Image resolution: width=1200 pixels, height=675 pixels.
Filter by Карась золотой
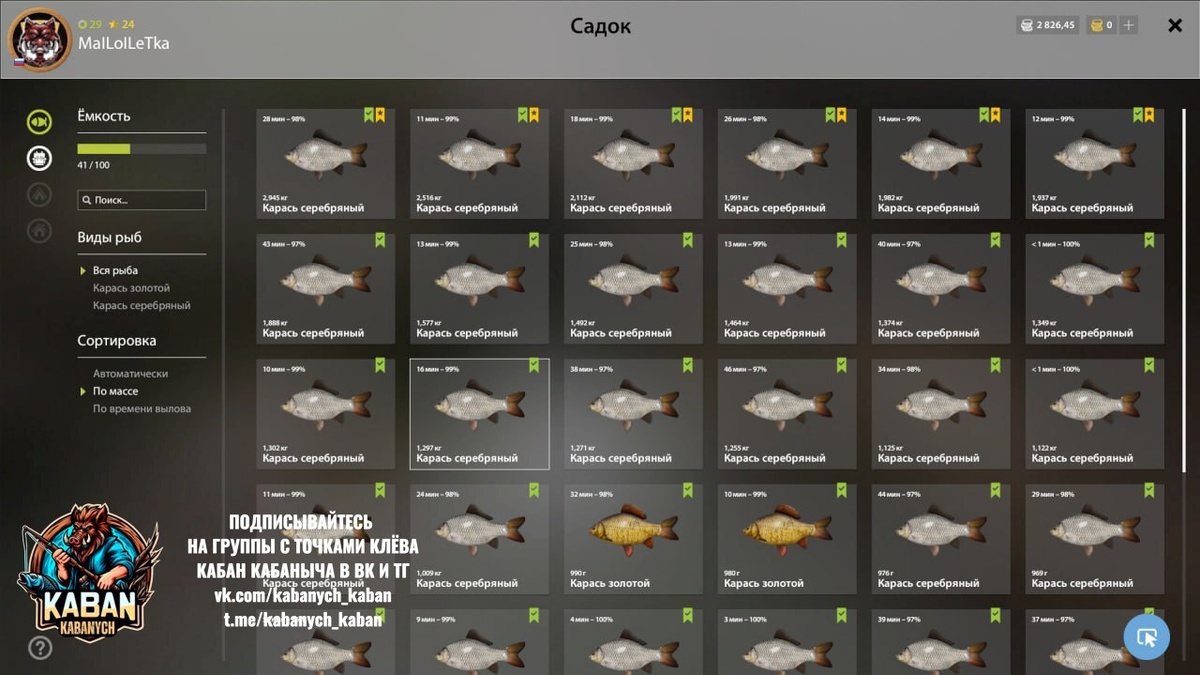point(131,288)
